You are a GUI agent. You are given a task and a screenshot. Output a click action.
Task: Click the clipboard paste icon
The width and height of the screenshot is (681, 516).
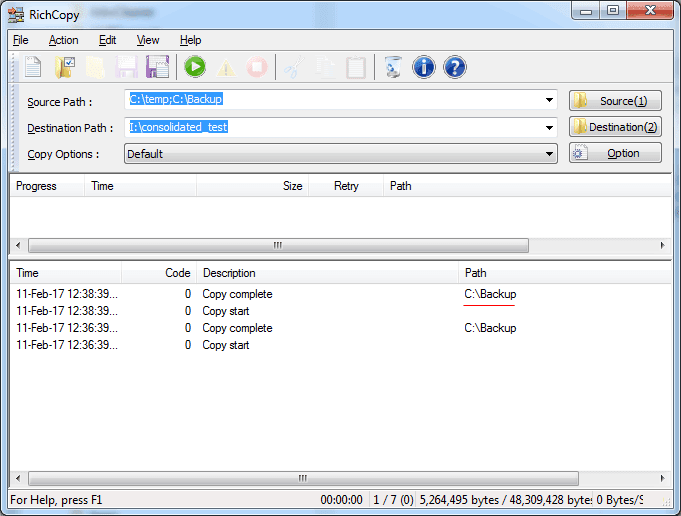pos(356,67)
